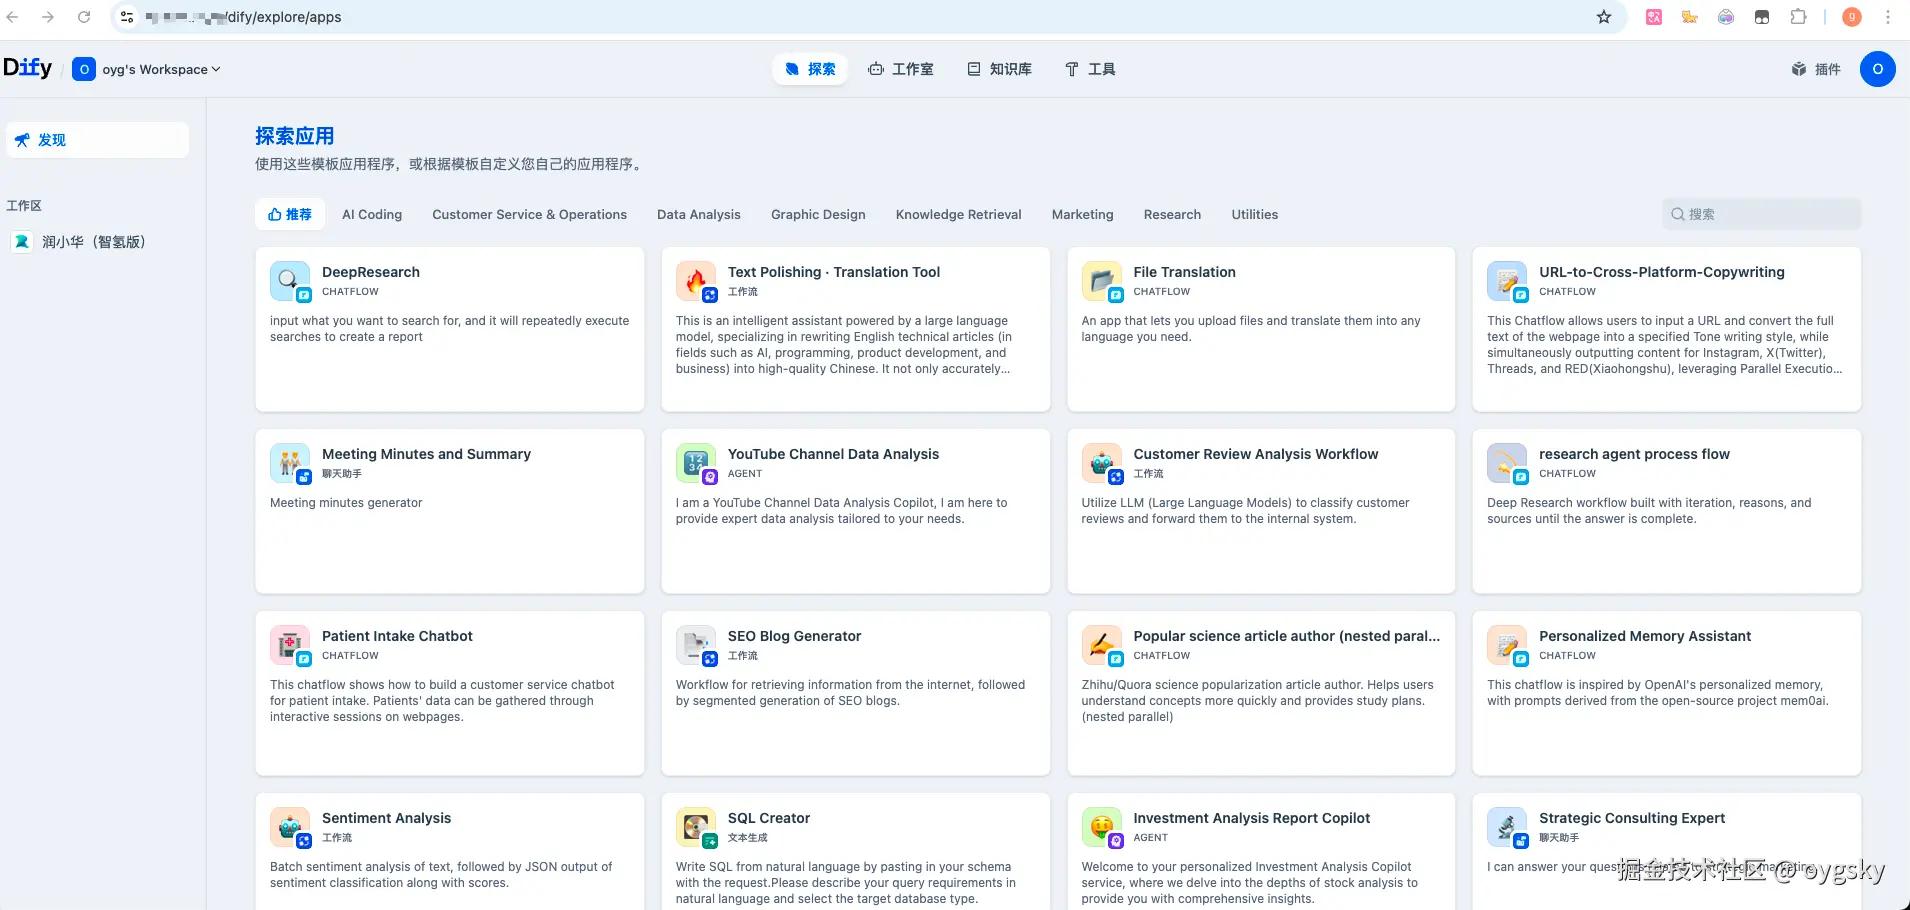The width and height of the screenshot is (1910, 910).
Task: Click the SEO Blog Generator icon
Action: pyautogui.click(x=696, y=646)
